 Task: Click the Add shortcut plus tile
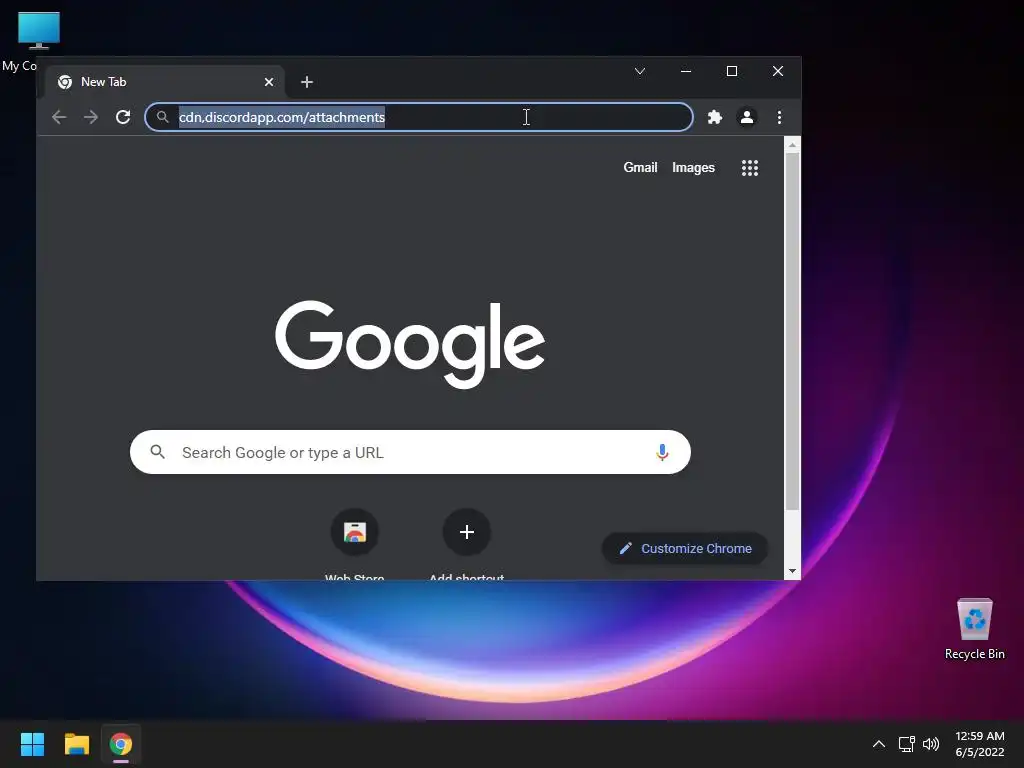tap(466, 532)
